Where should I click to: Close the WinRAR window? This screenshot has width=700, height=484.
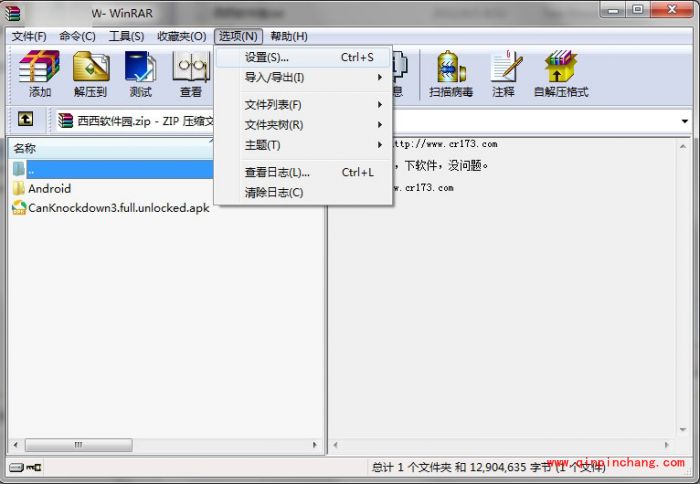[672, 9]
